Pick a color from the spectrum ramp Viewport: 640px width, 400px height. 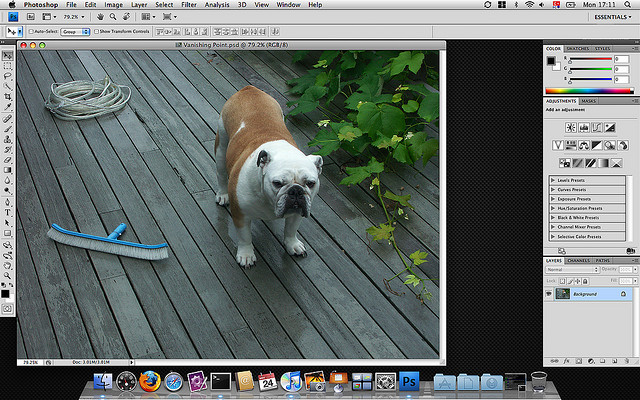[589, 91]
